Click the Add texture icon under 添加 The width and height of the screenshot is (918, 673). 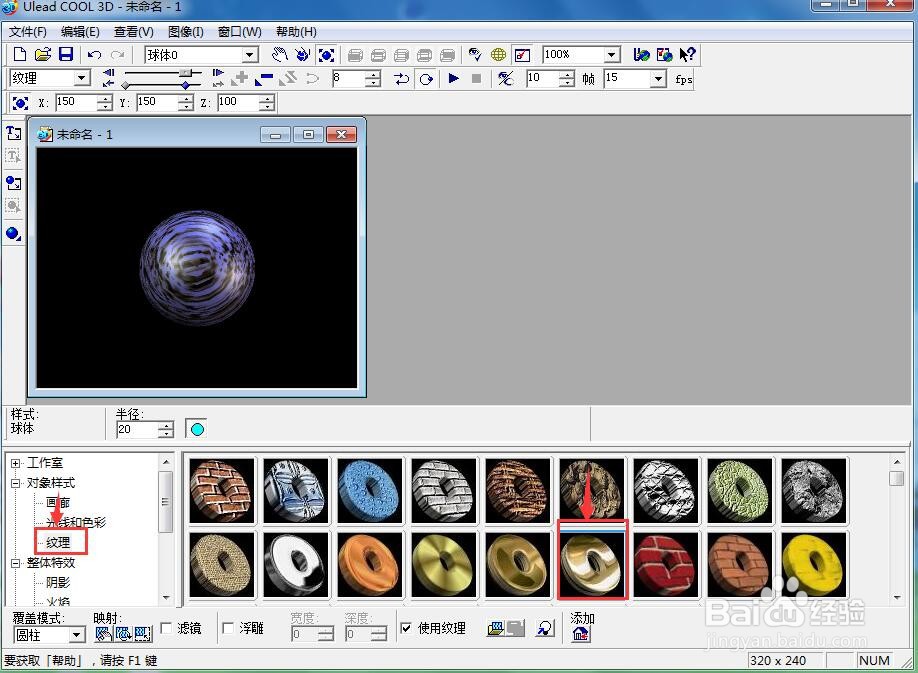point(581,634)
